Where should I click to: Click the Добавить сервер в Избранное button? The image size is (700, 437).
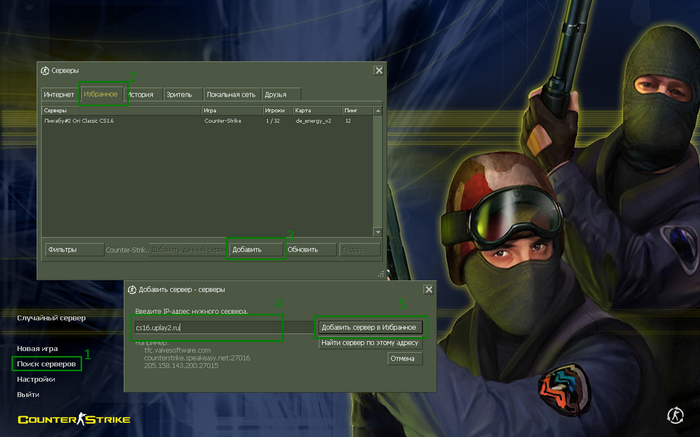point(370,327)
